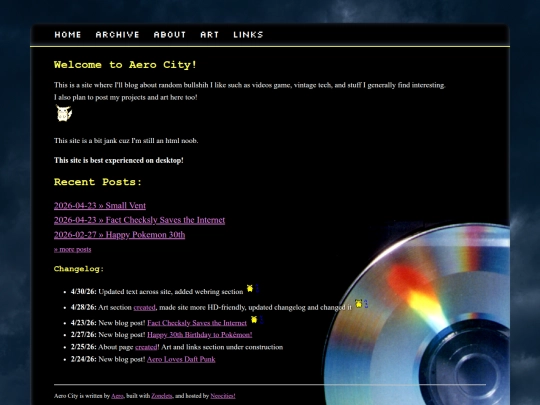Open Fact Checksly link in the changelog

coord(197,323)
